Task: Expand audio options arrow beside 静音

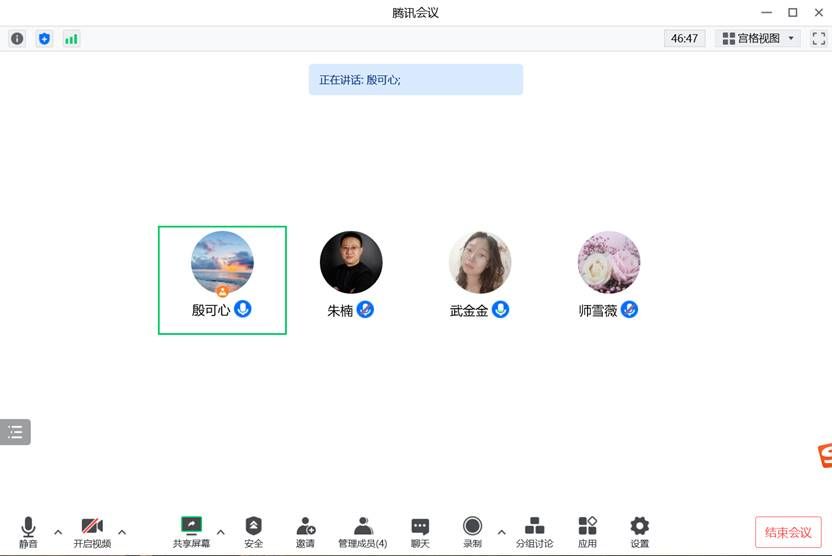Action: coord(58,531)
